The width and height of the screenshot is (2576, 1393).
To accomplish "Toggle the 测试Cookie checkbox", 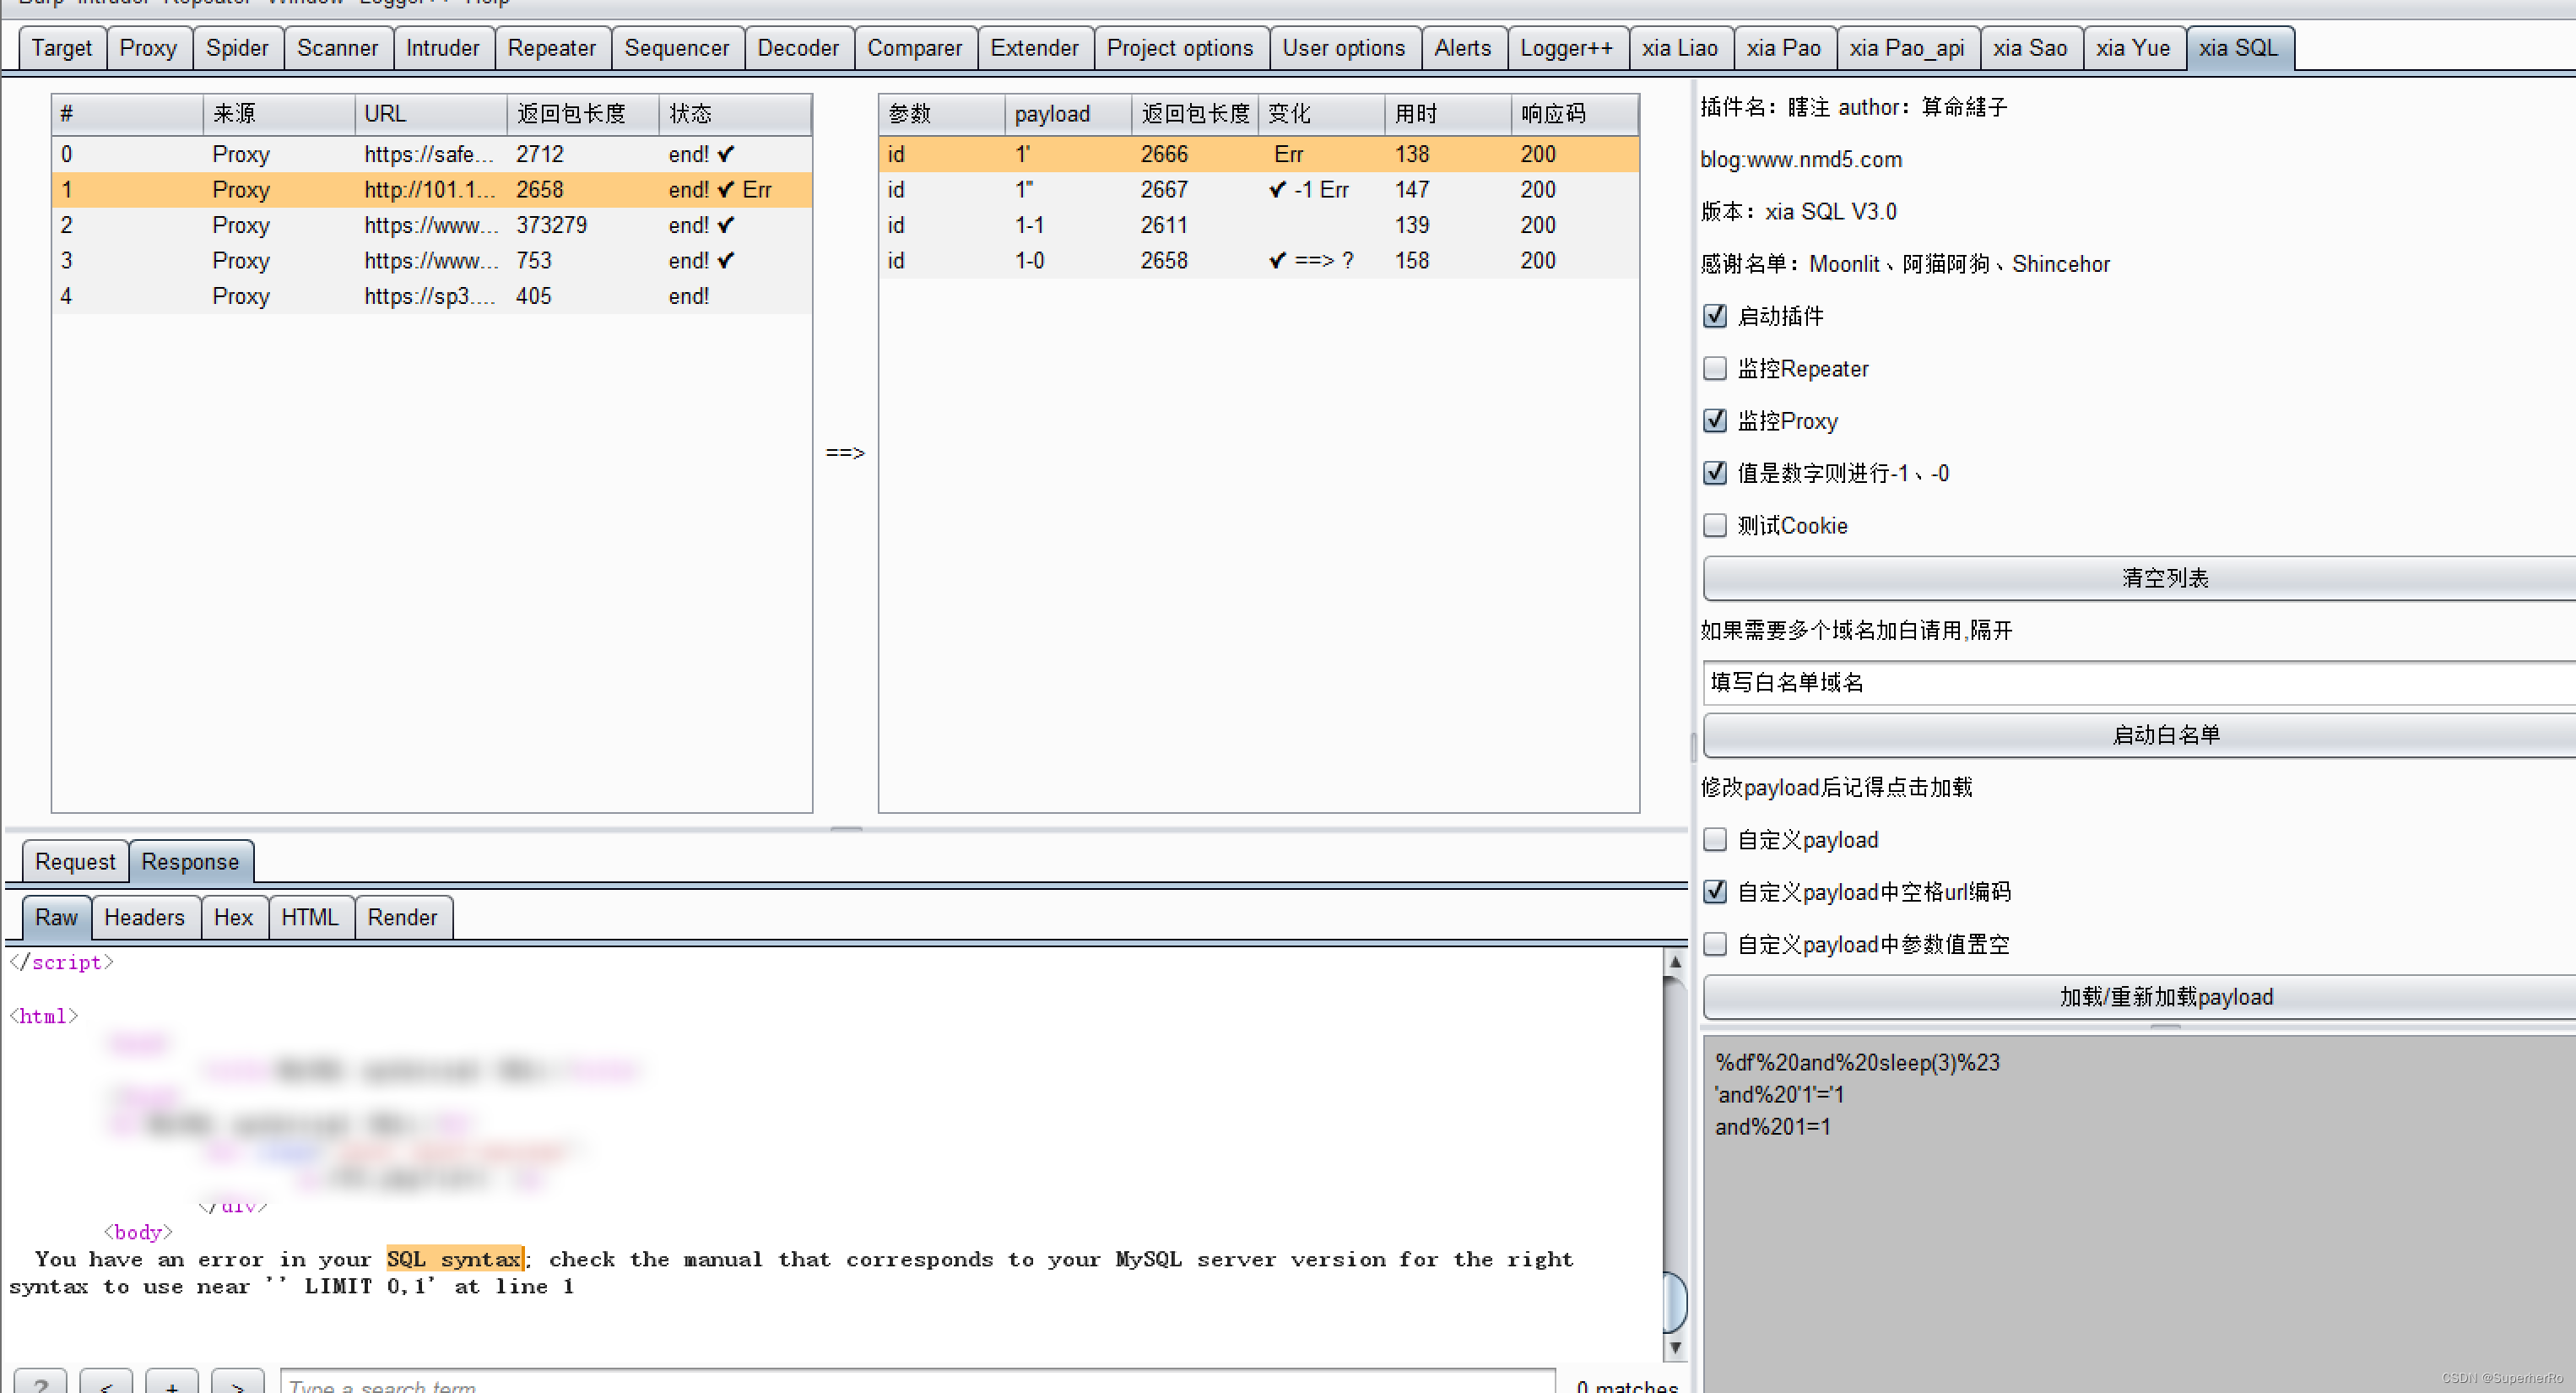I will 1715,526.
